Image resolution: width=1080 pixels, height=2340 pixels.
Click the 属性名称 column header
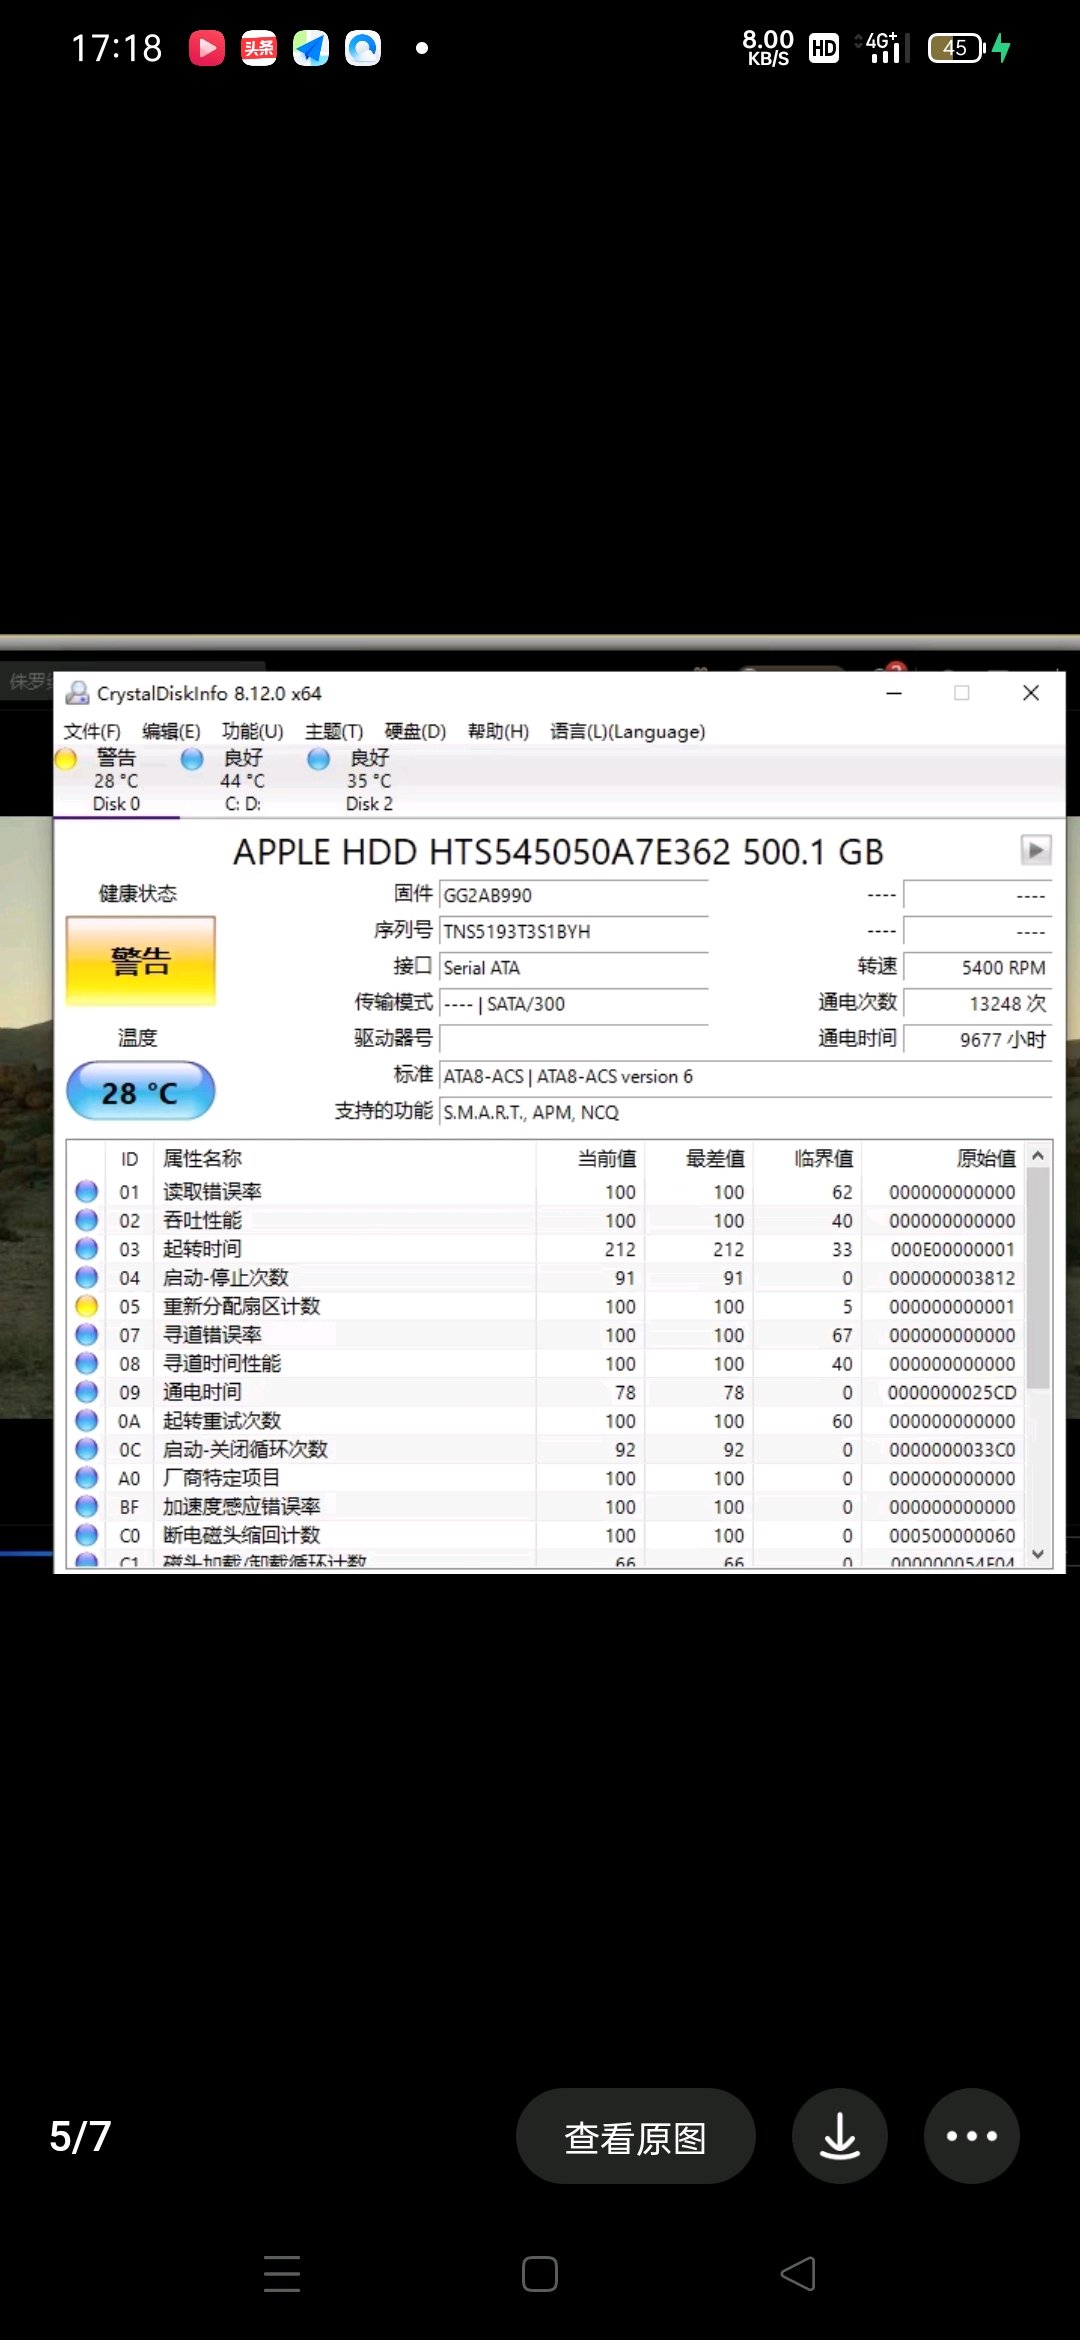tap(345, 1158)
